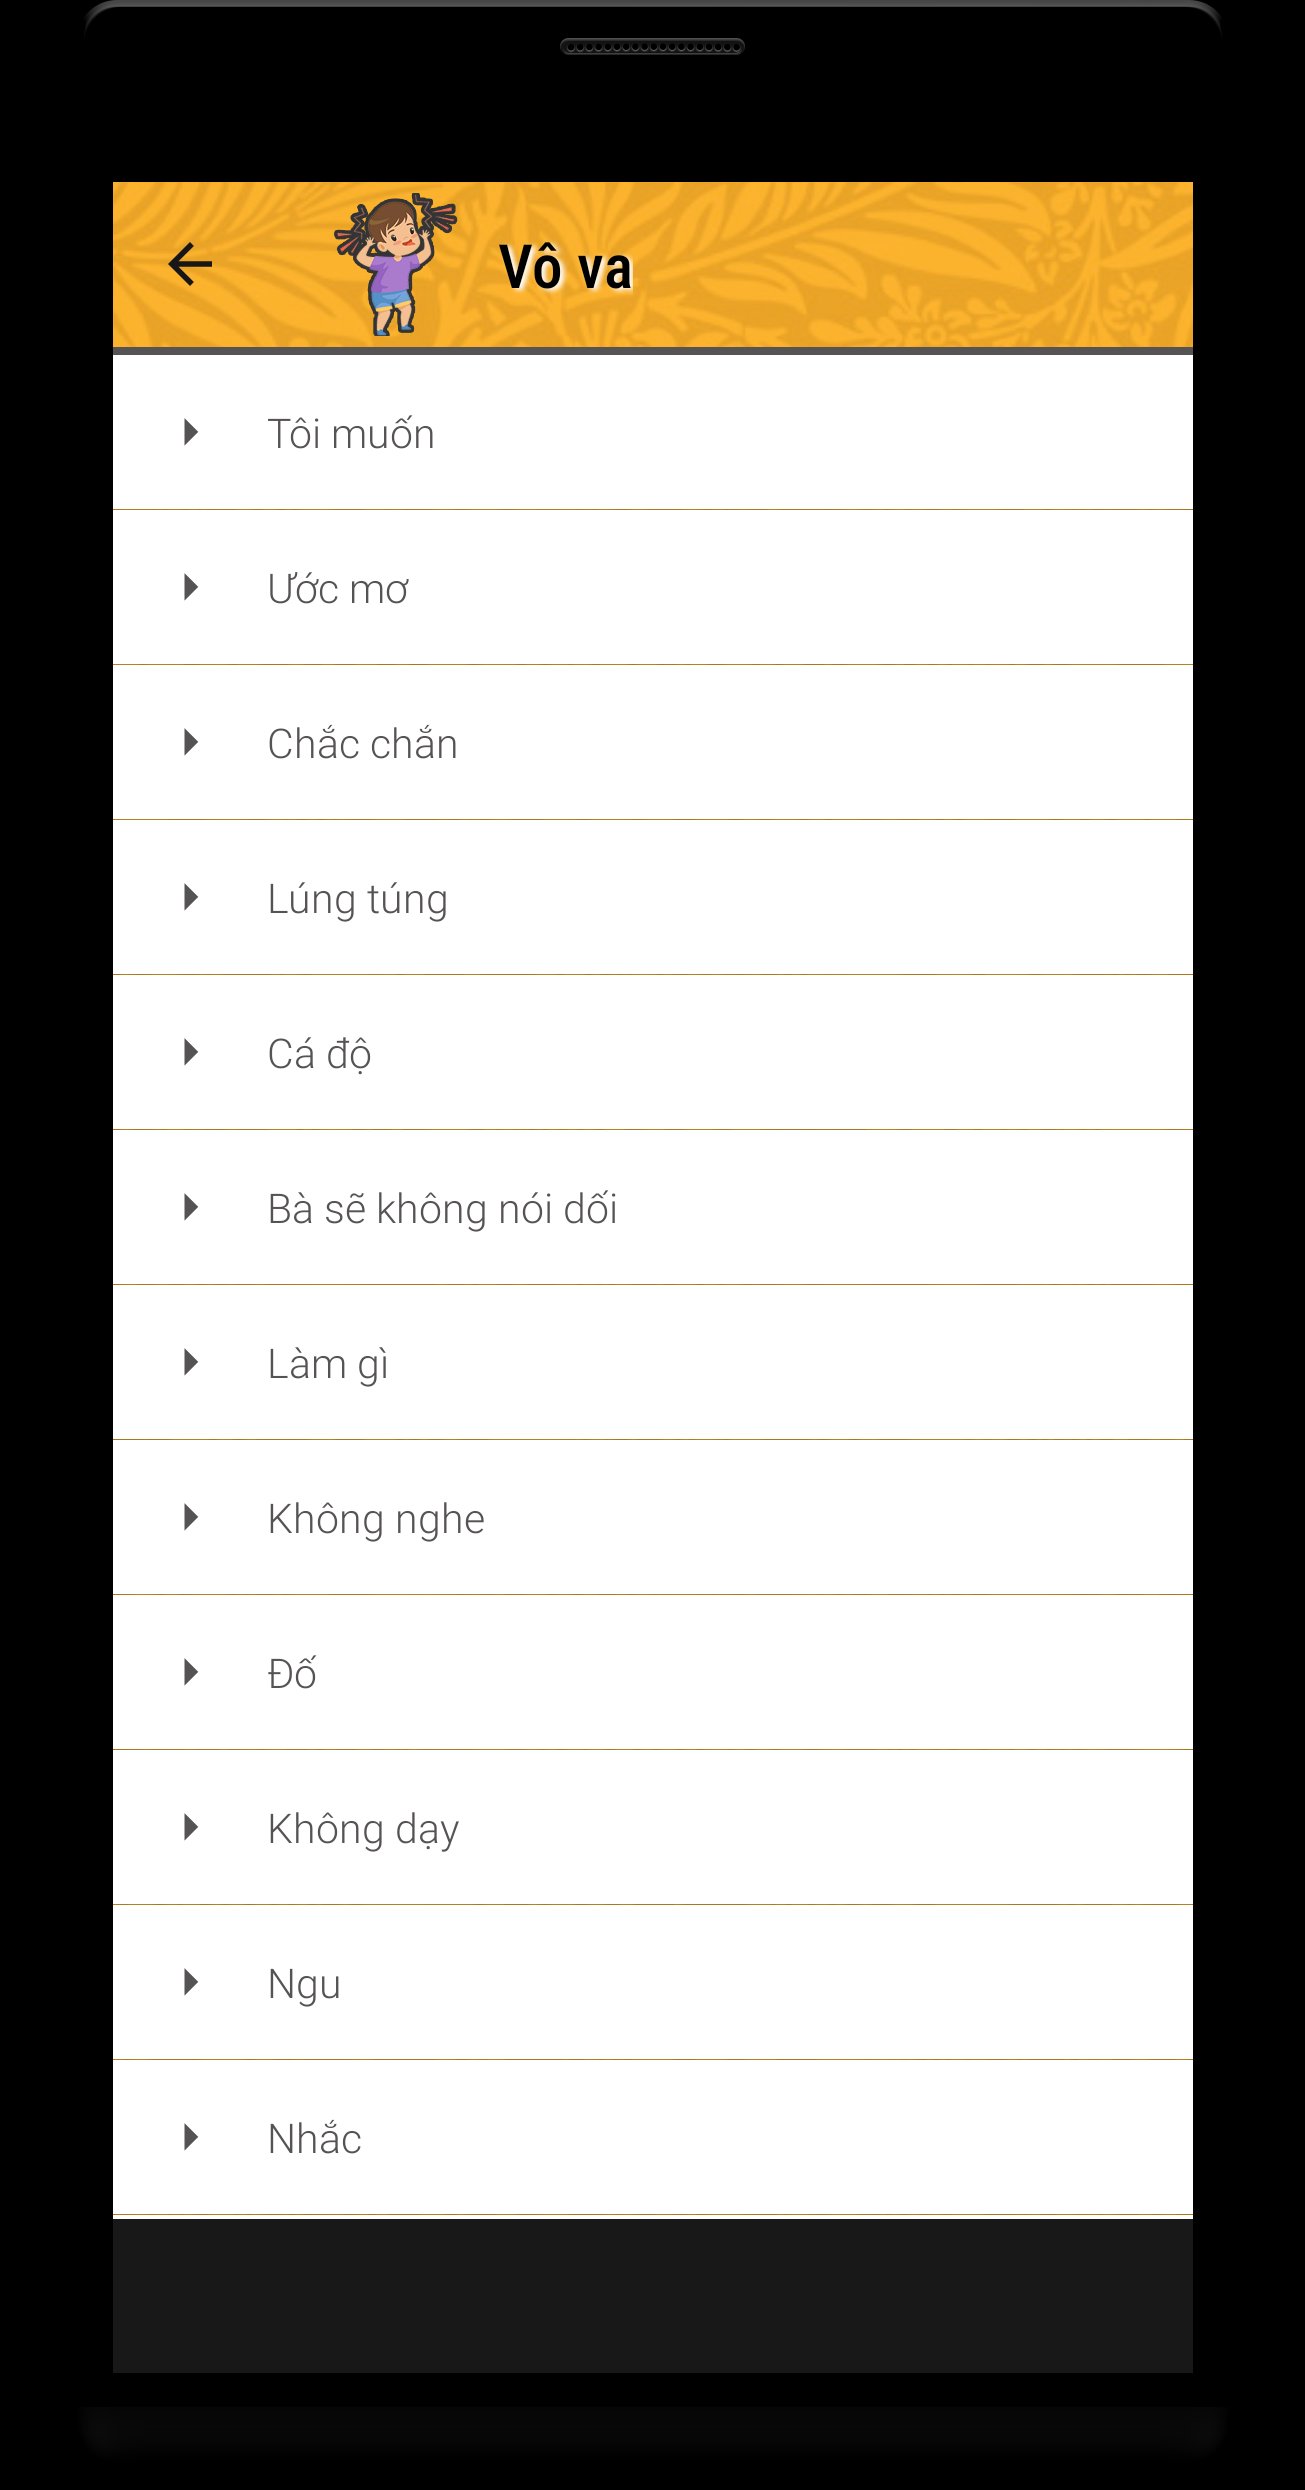Expand the arrow beside Nhắc
Viewport: 1305px width, 2490px height.
click(191, 2138)
